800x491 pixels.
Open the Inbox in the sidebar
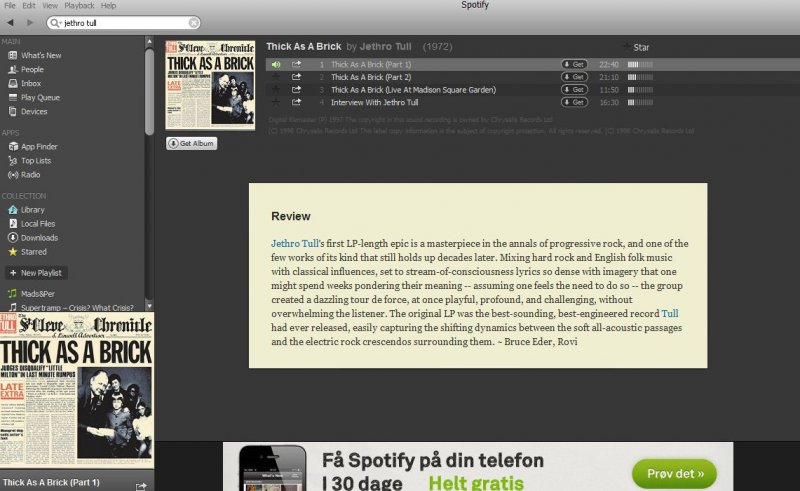[31, 83]
